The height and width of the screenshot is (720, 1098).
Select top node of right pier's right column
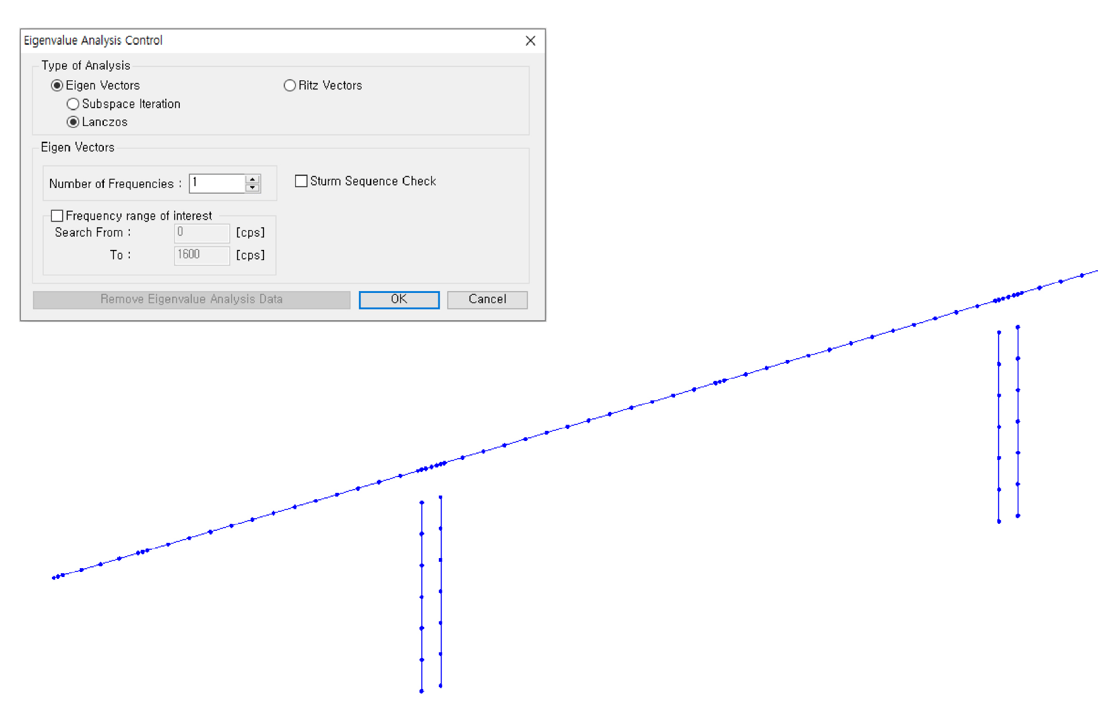pyautogui.click(x=1018, y=327)
